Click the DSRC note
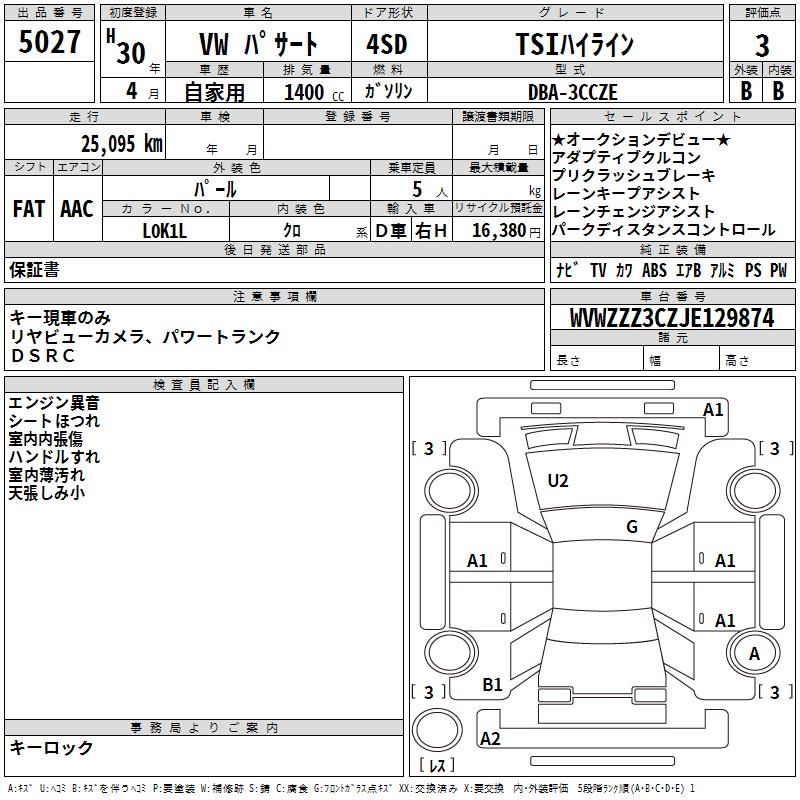Image resolution: width=800 pixels, height=800 pixels. [x=43, y=356]
